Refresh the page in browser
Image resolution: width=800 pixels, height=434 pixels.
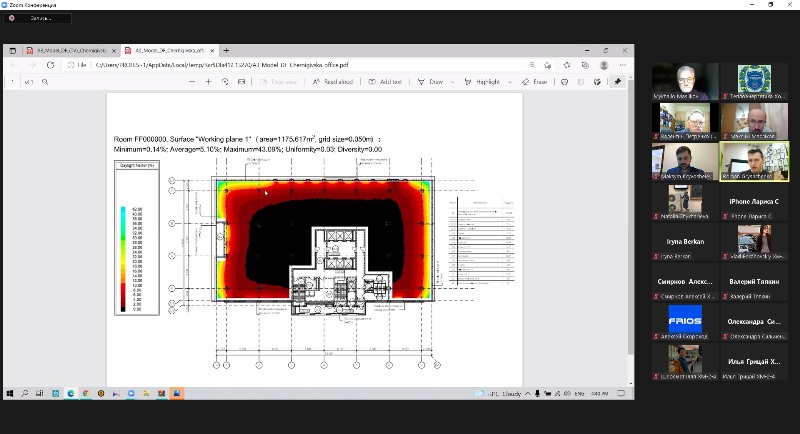pyautogui.click(x=50, y=65)
